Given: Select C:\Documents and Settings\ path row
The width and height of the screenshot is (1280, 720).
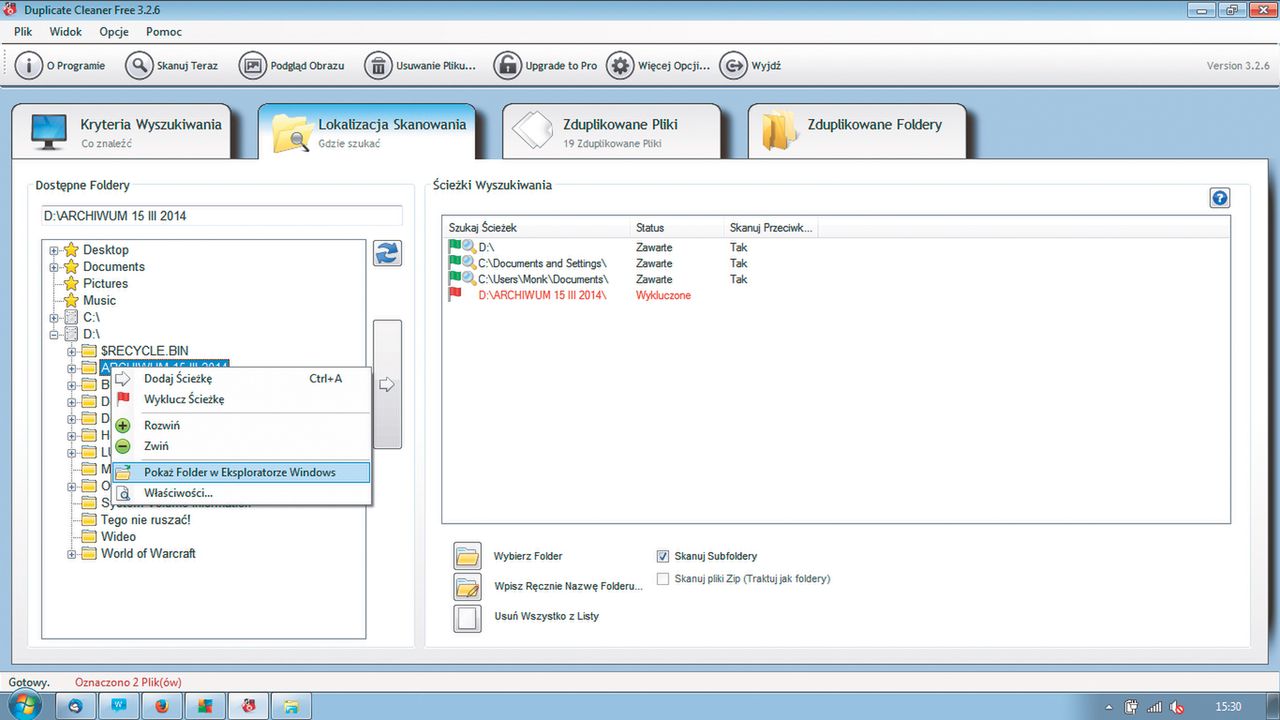Looking at the screenshot, I should (835, 263).
